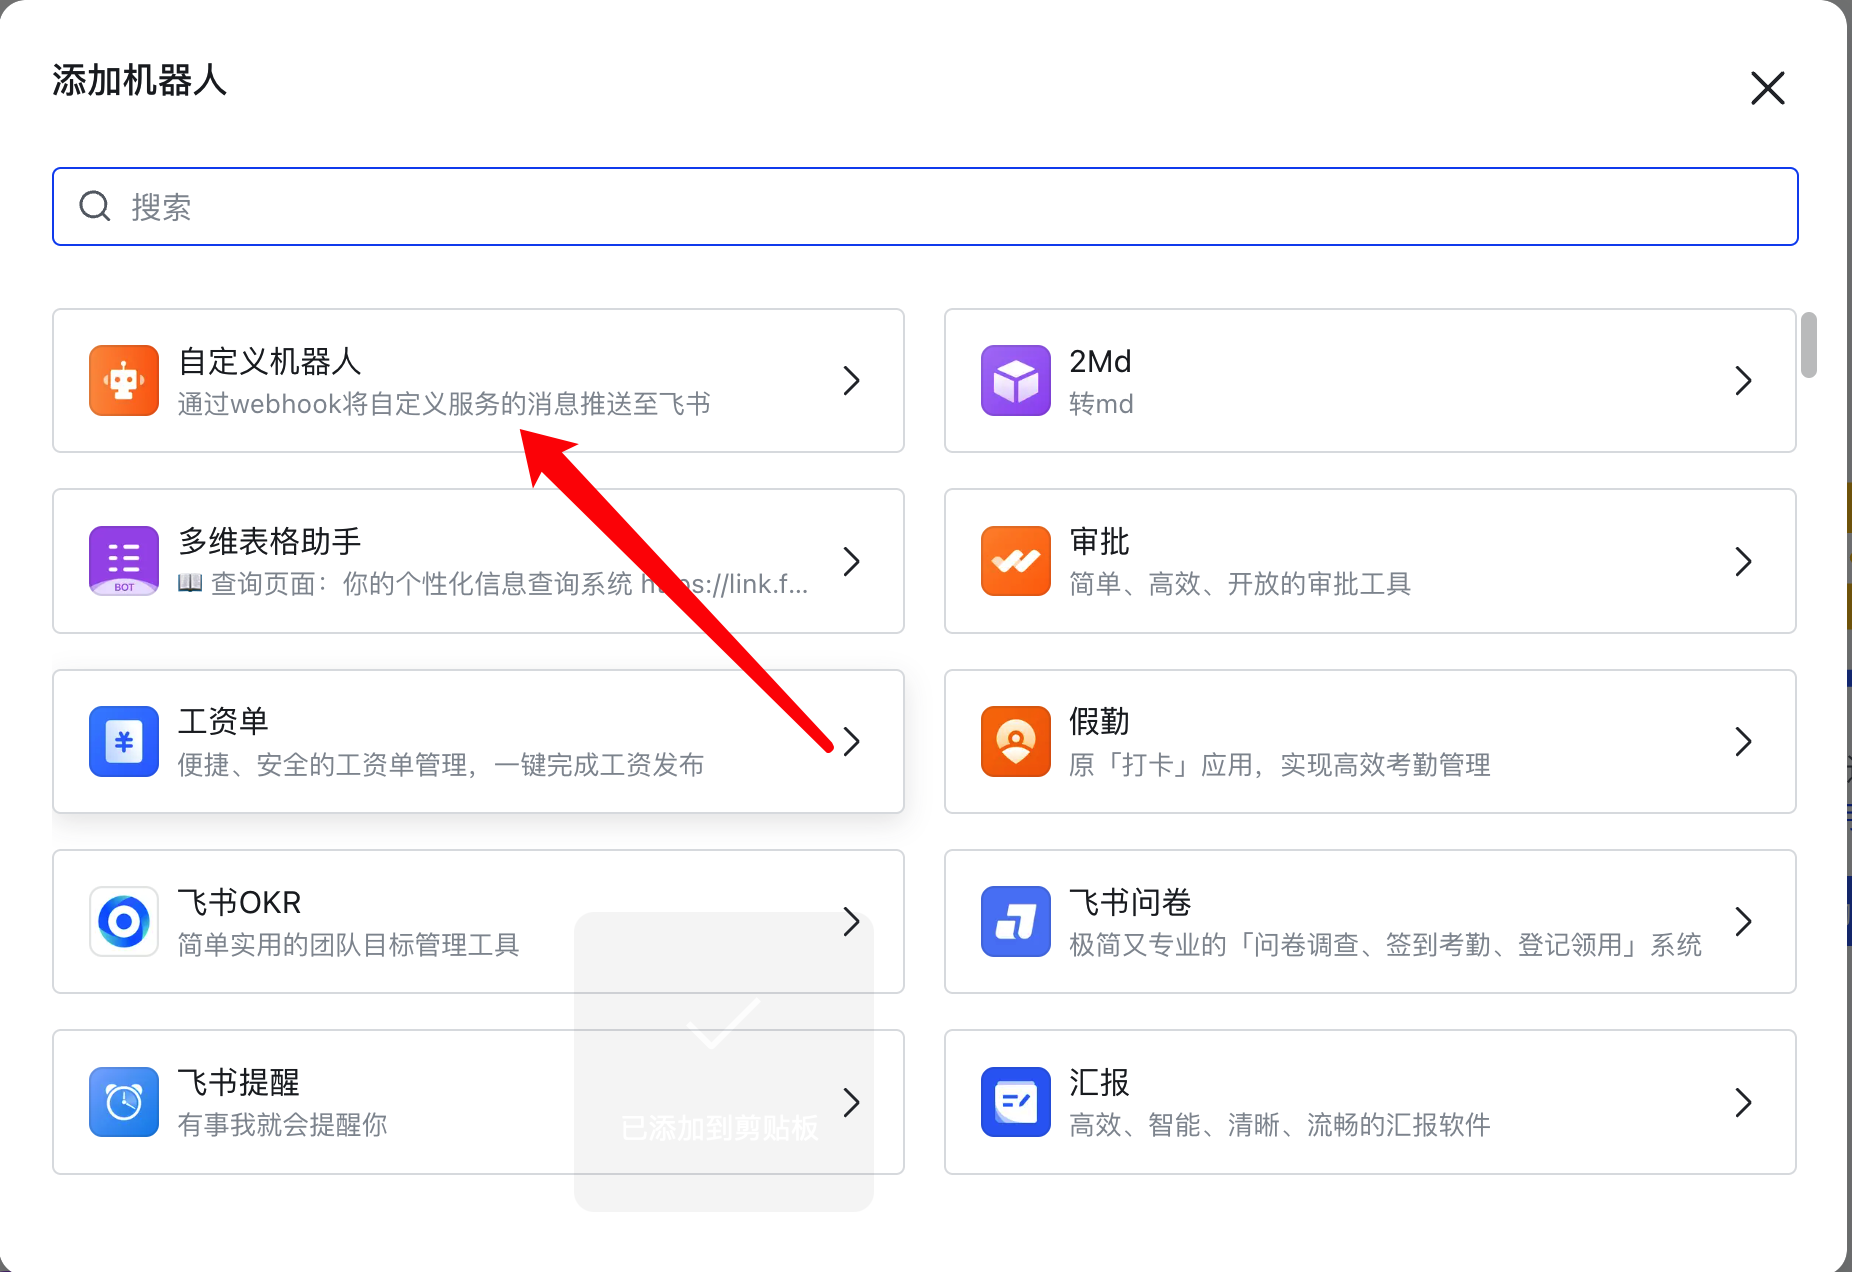The width and height of the screenshot is (1852, 1272).
Task: Click the 查询页面 description text
Action: [x=493, y=584]
